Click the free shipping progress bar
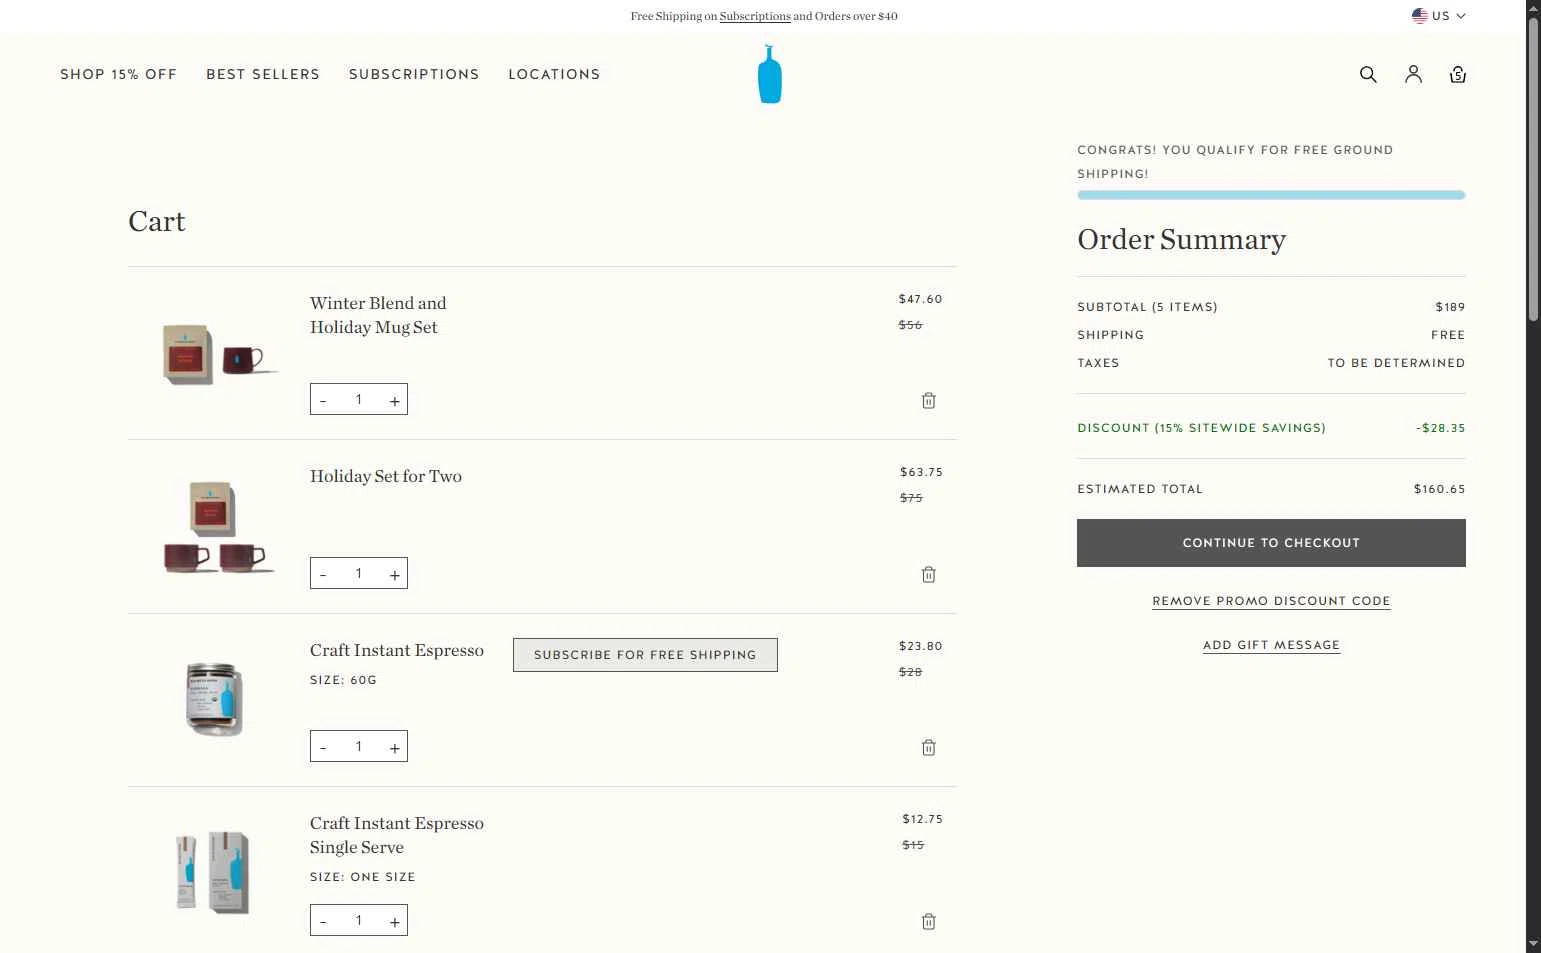 point(1271,195)
